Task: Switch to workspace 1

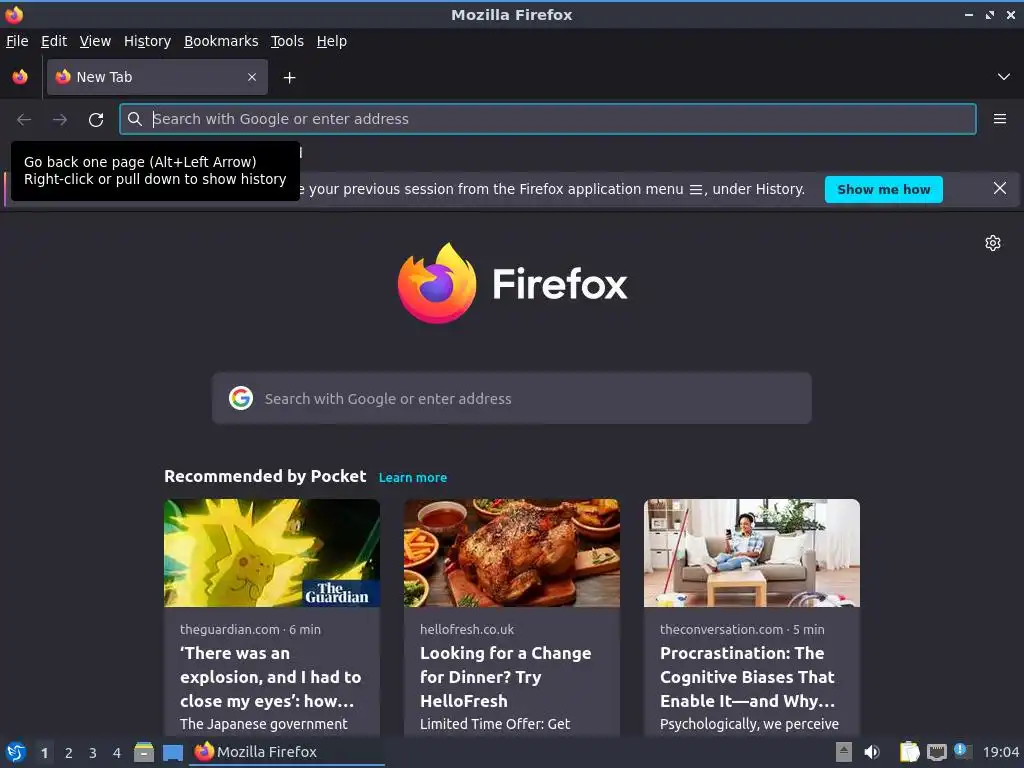Action: click(x=44, y=753)
